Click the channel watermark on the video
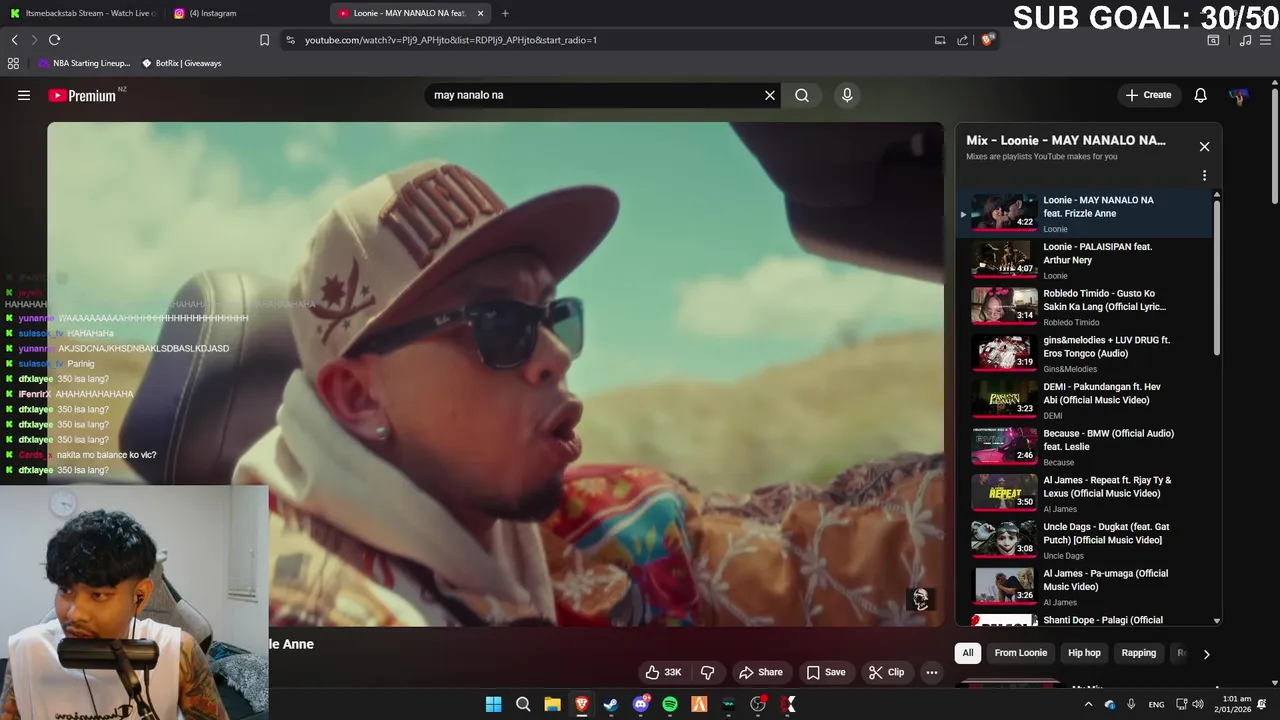The height and width of the screenshot is (720, 1280). click(921, 599)
